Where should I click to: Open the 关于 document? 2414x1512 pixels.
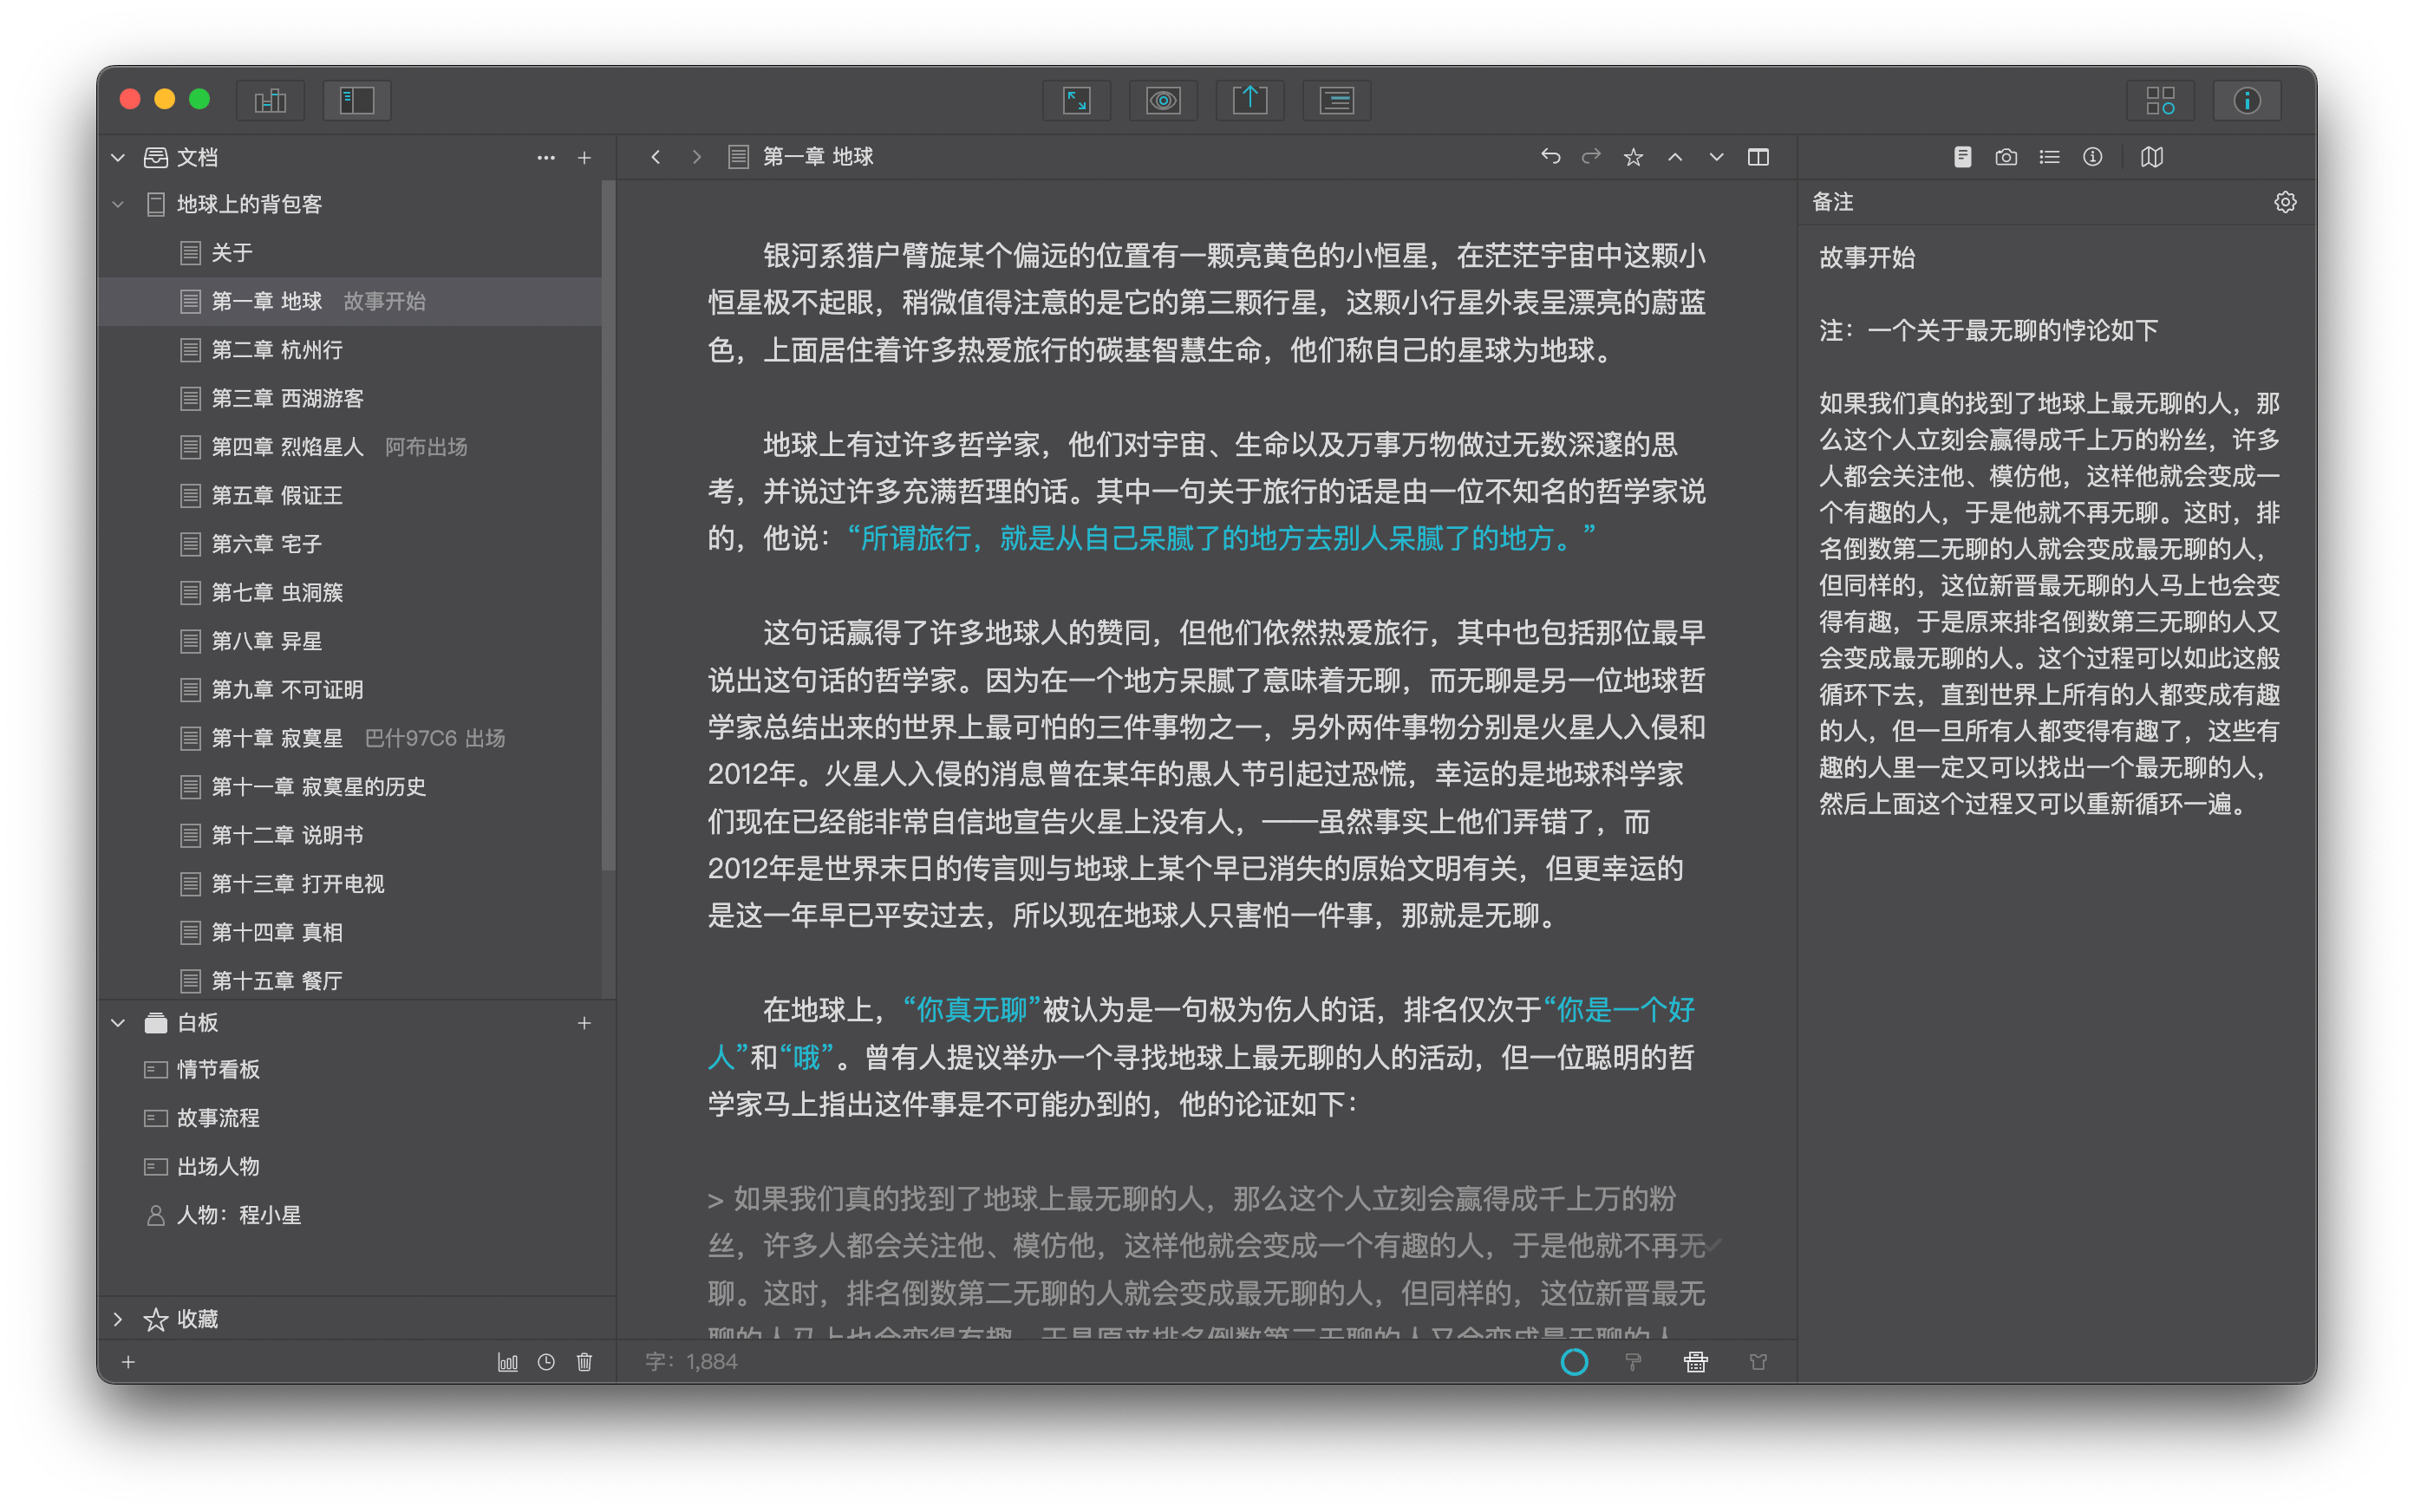coord(350,253)
